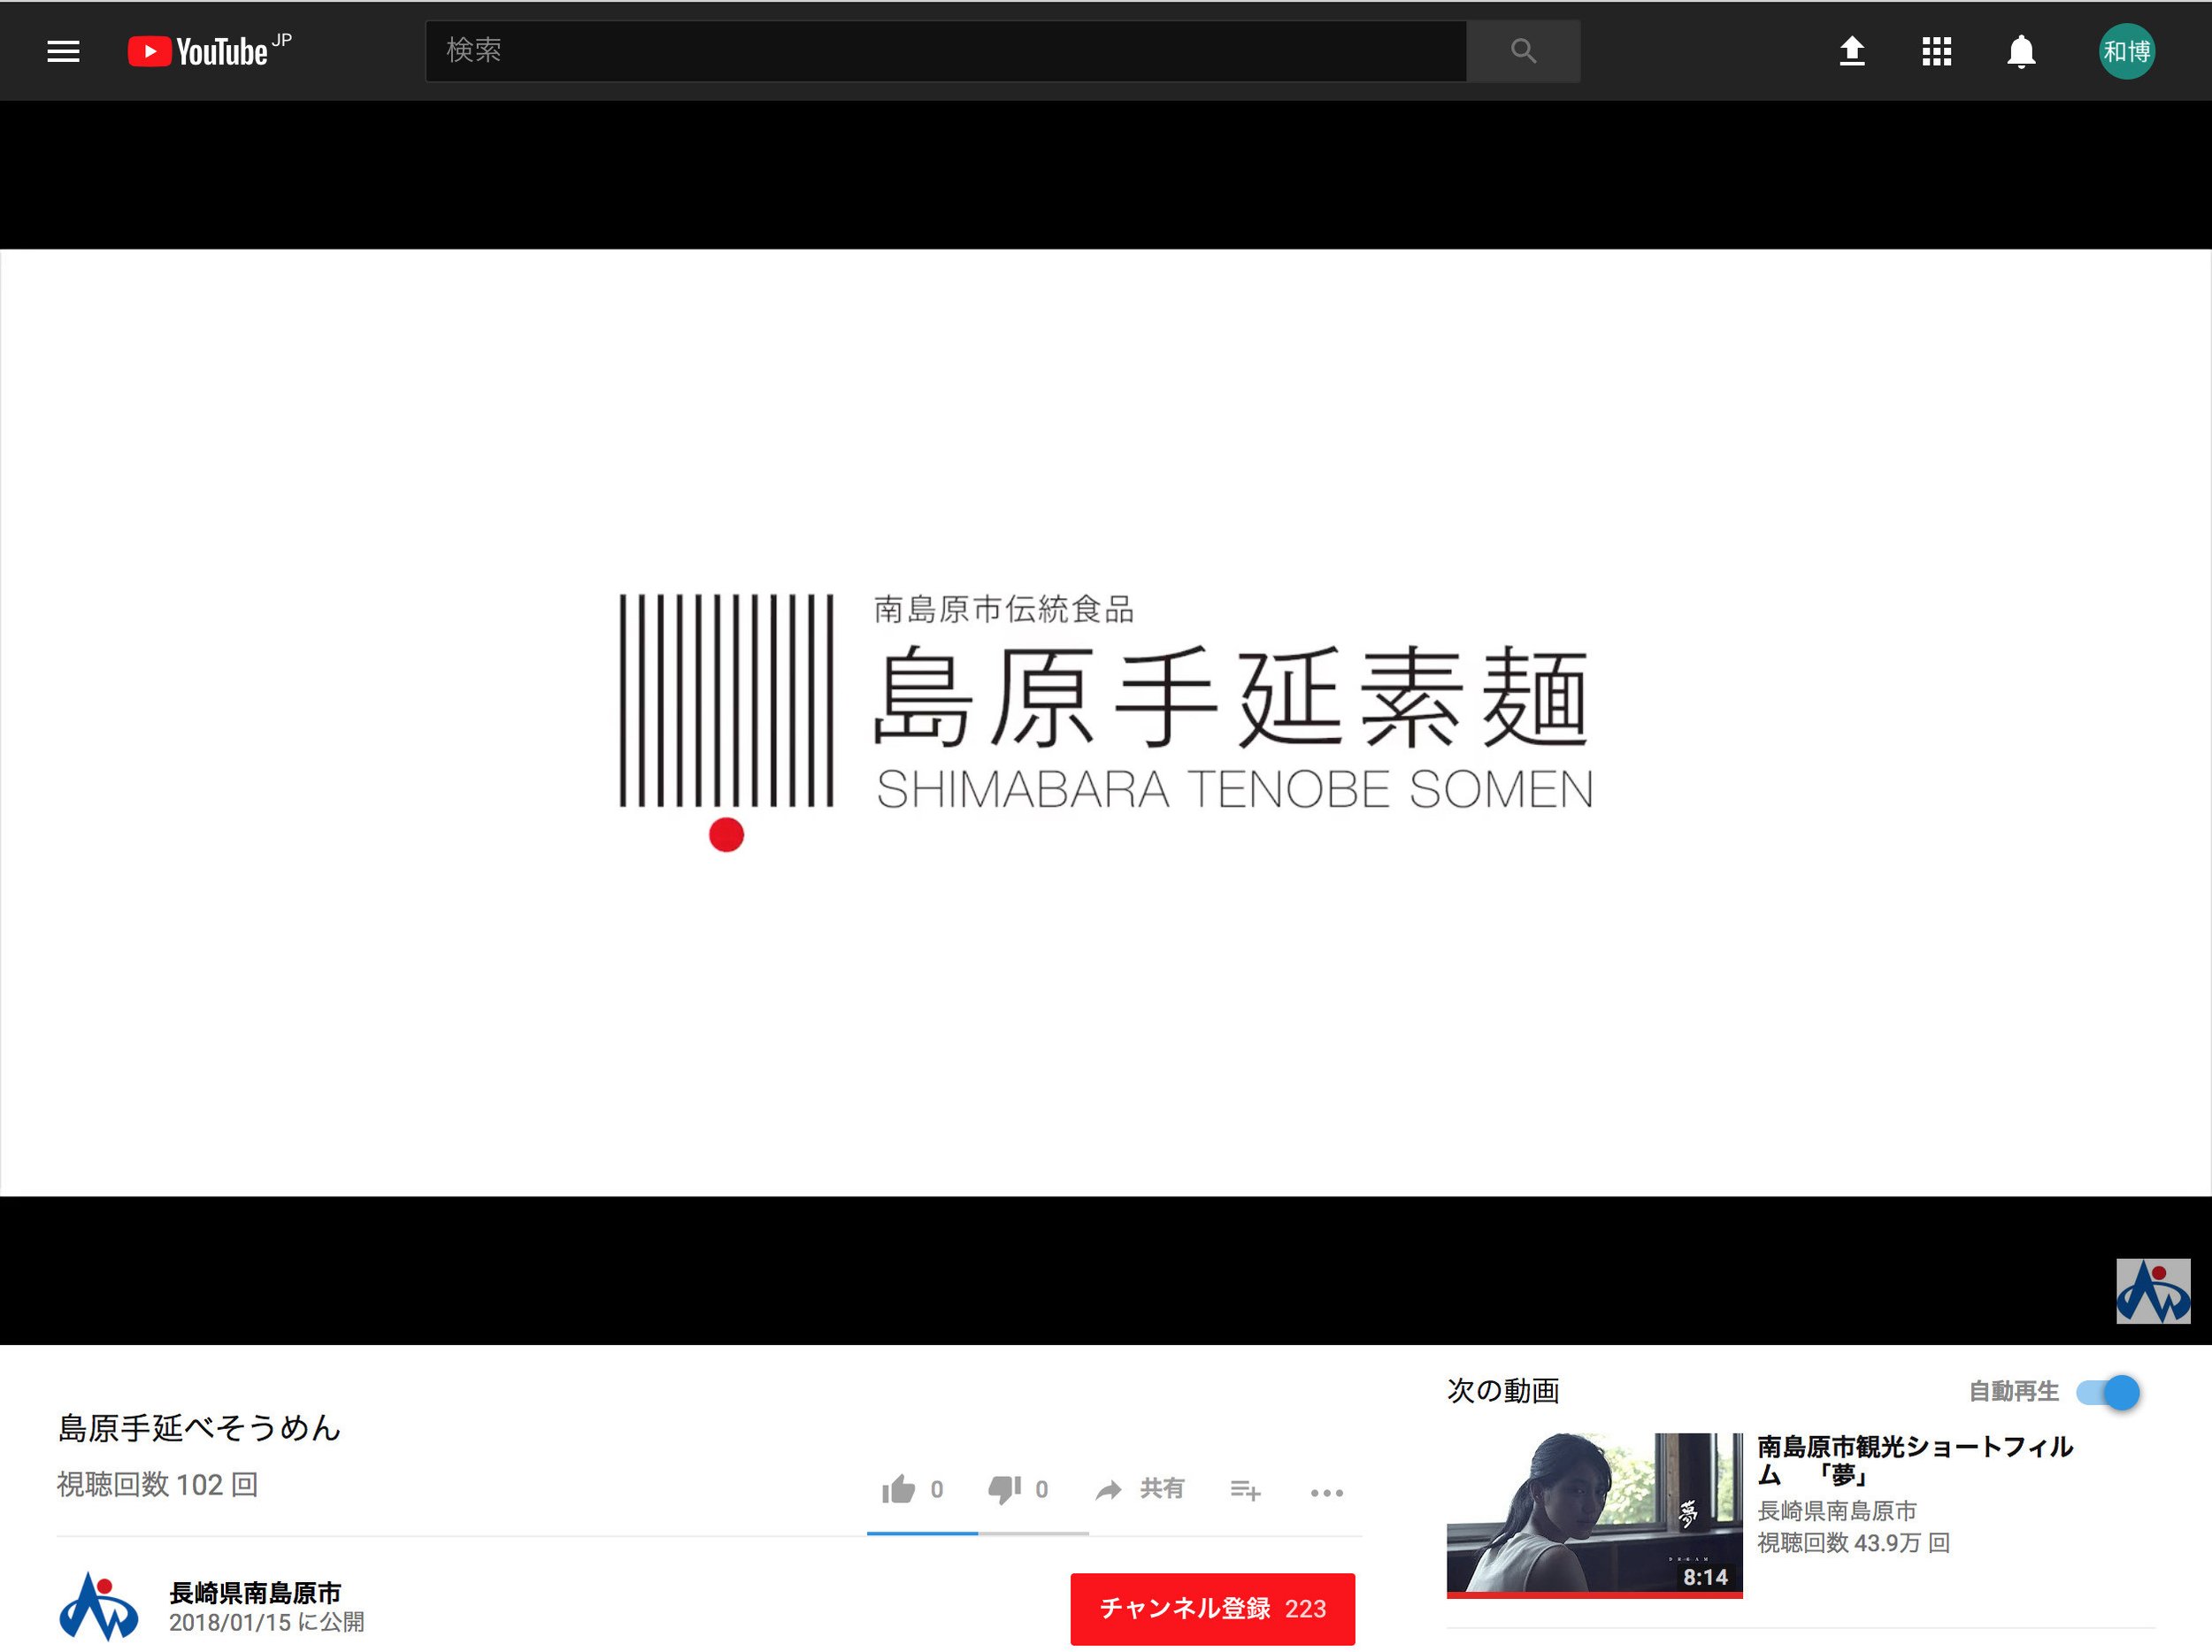
Task: Open 南島原市観光ショートフィルム「夢」 title
Action: coord(1915,1460)
